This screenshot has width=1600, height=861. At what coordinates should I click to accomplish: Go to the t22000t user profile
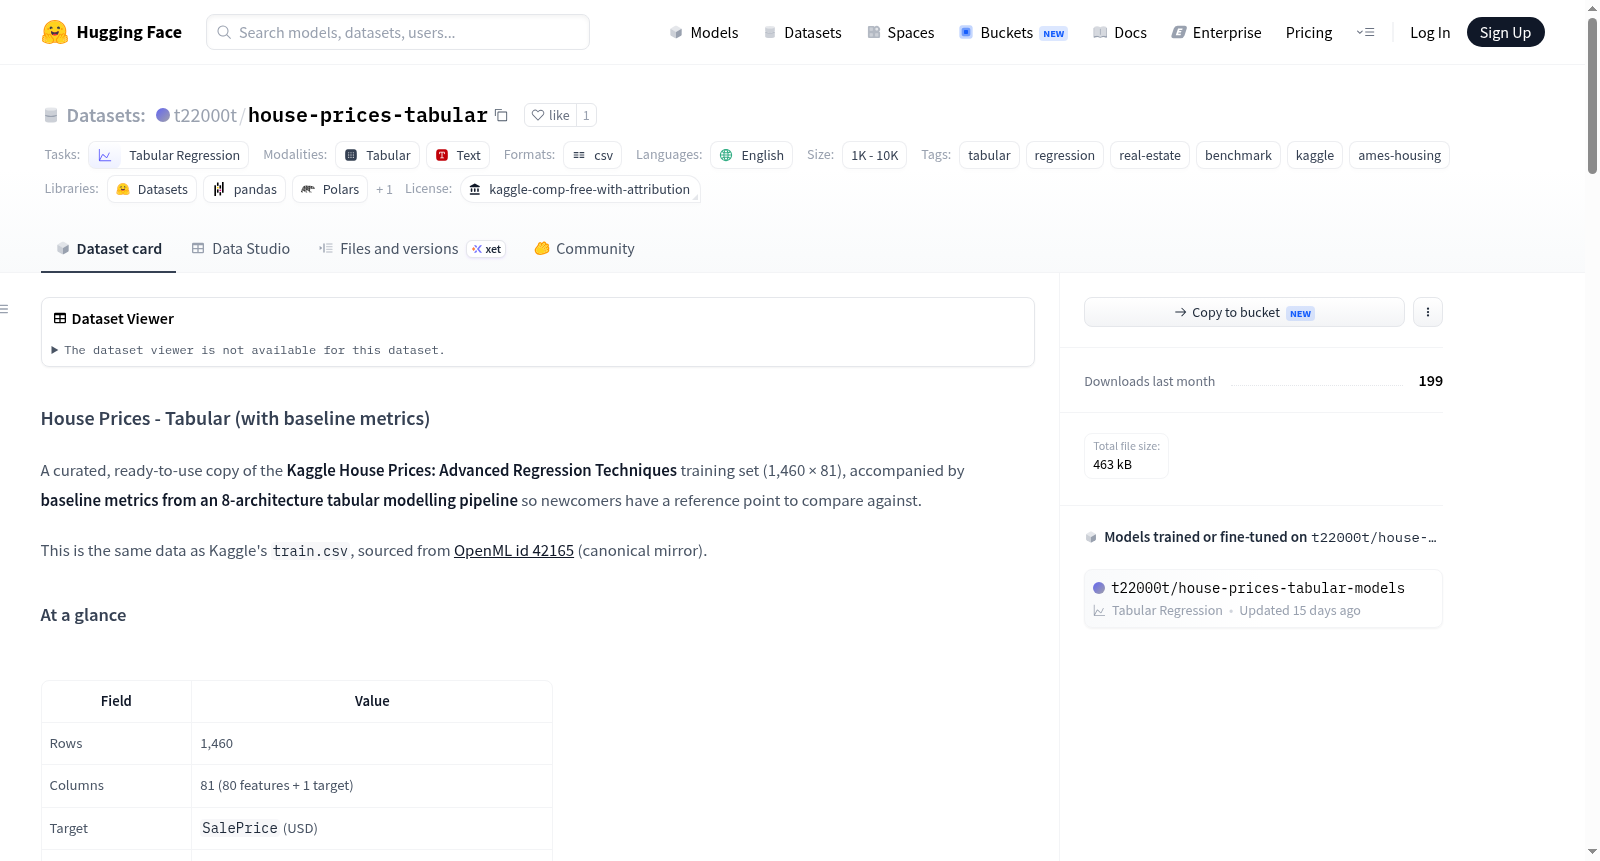point(205,115)
